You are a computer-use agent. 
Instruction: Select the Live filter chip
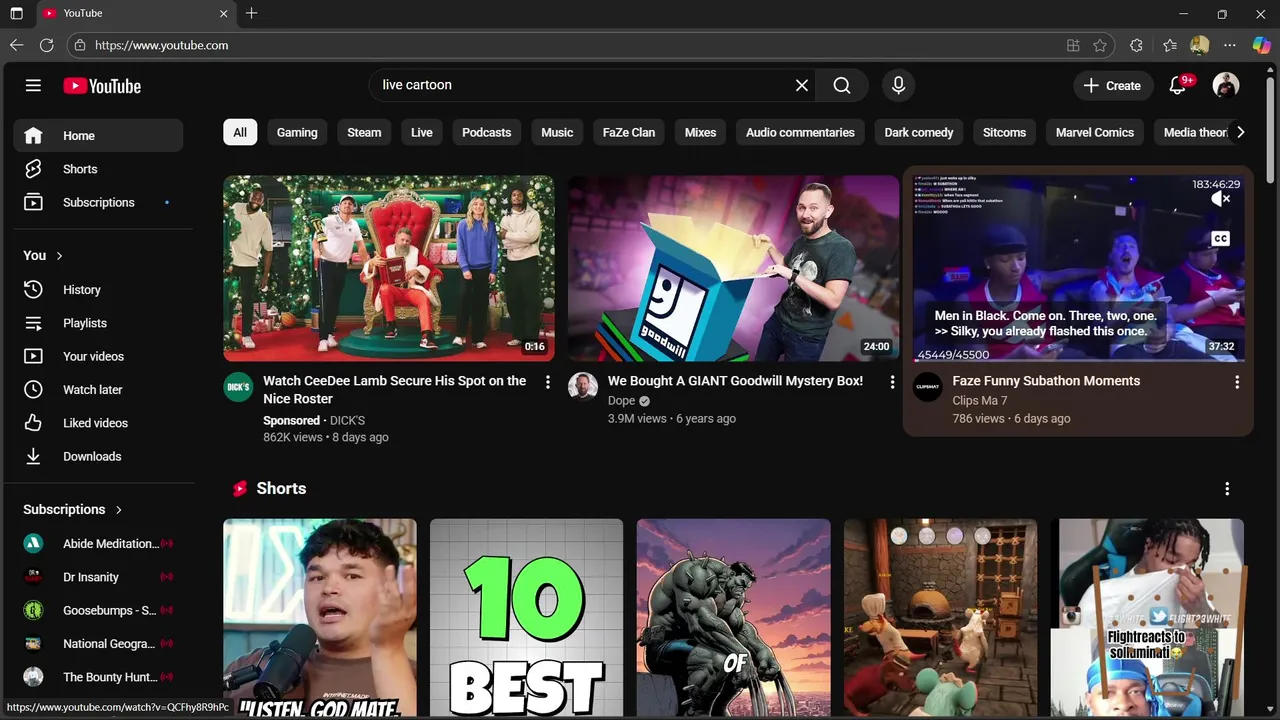click(x=422, y=132)
